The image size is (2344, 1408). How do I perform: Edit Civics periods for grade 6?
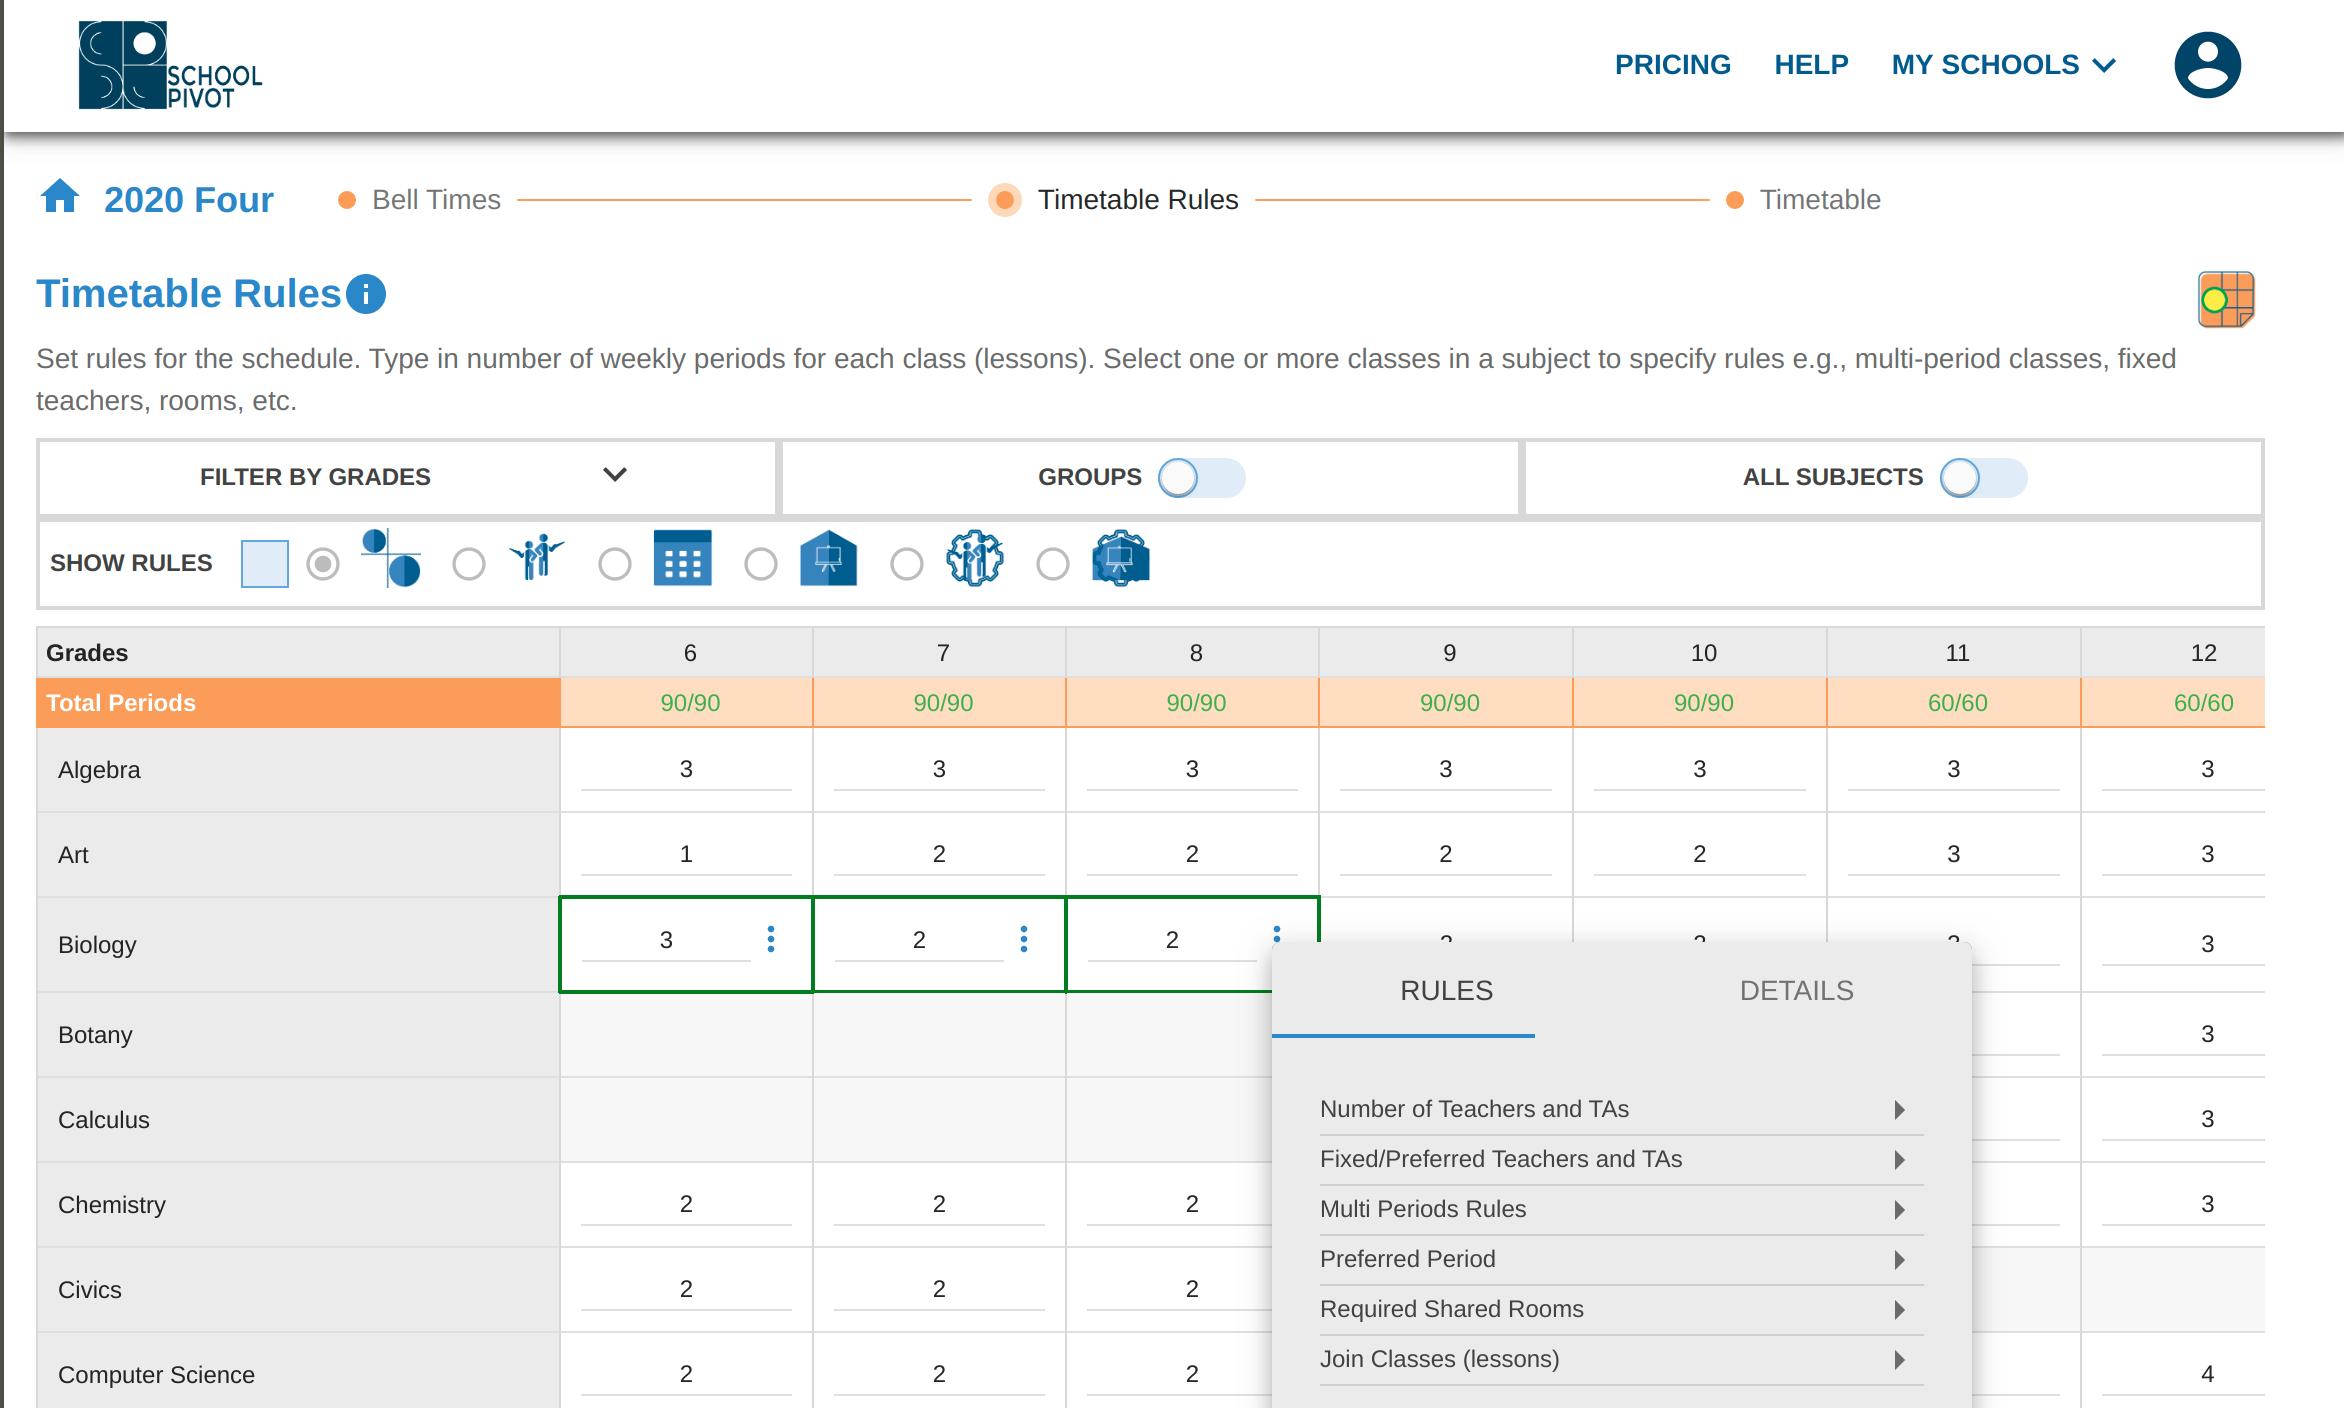pos(686,1290)
